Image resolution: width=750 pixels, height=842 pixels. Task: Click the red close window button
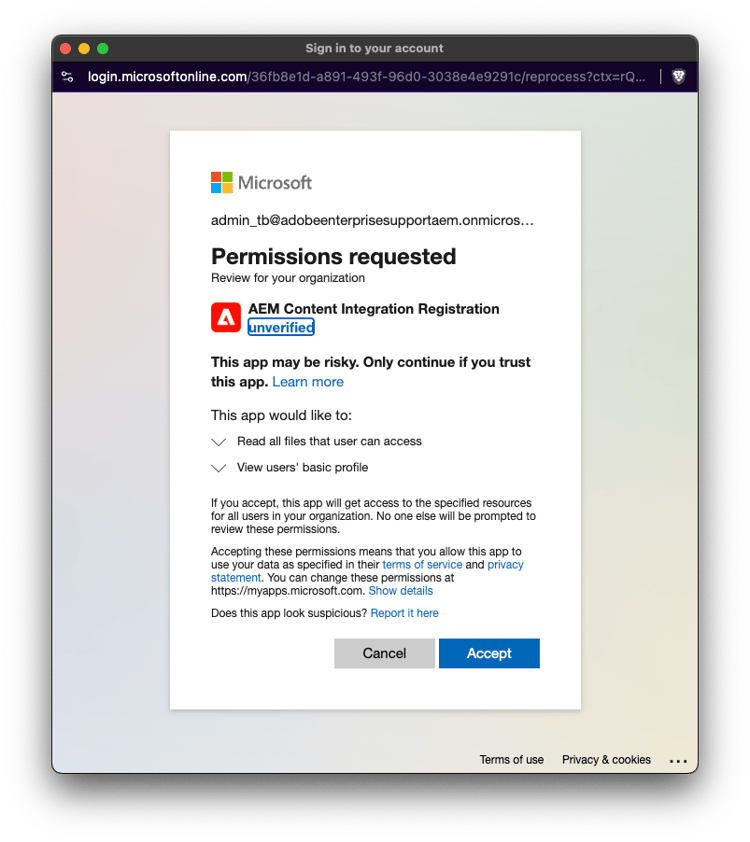(x=65, y=48)
